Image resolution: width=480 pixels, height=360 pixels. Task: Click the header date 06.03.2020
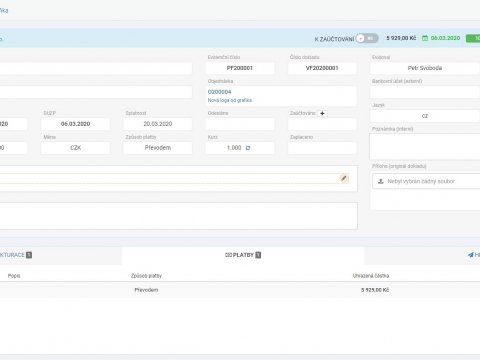pyautogui.click(x=445, y=38)
